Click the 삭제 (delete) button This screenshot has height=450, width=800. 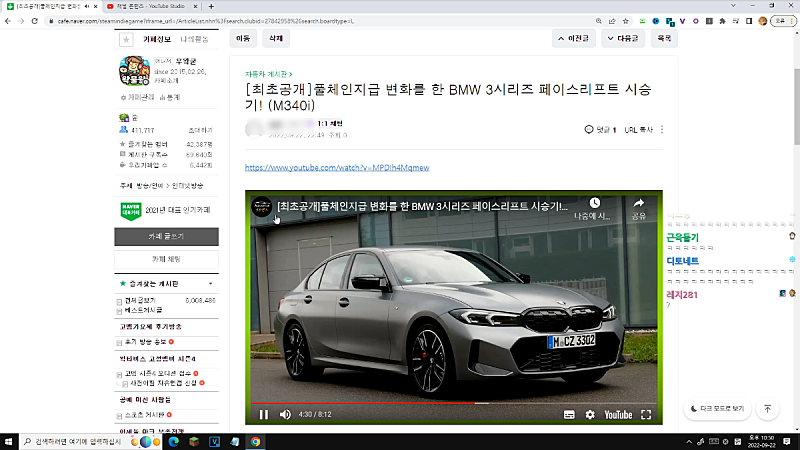[x=276, y=38]
